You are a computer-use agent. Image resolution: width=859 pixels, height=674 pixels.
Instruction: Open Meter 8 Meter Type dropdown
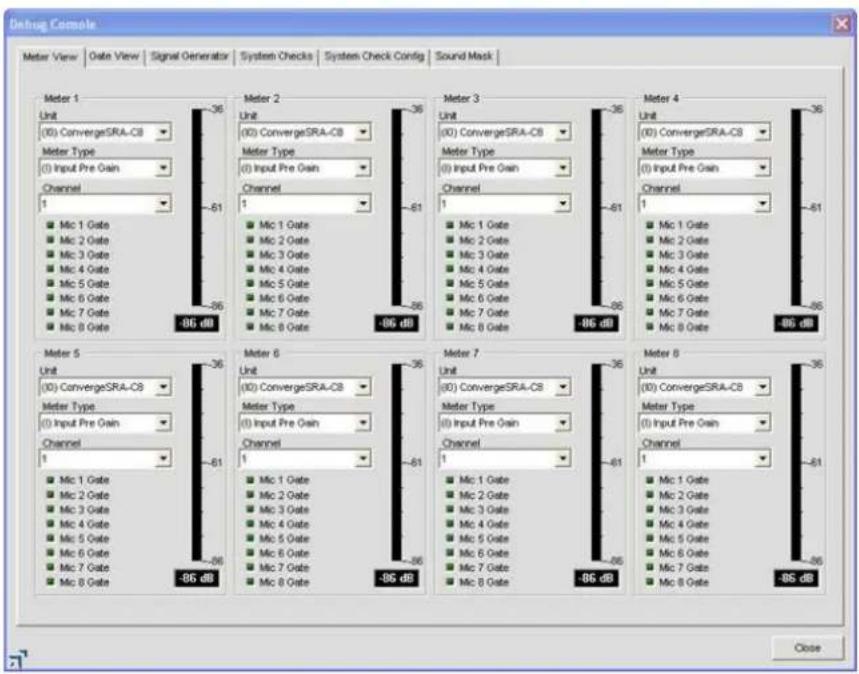click(763, 422)
